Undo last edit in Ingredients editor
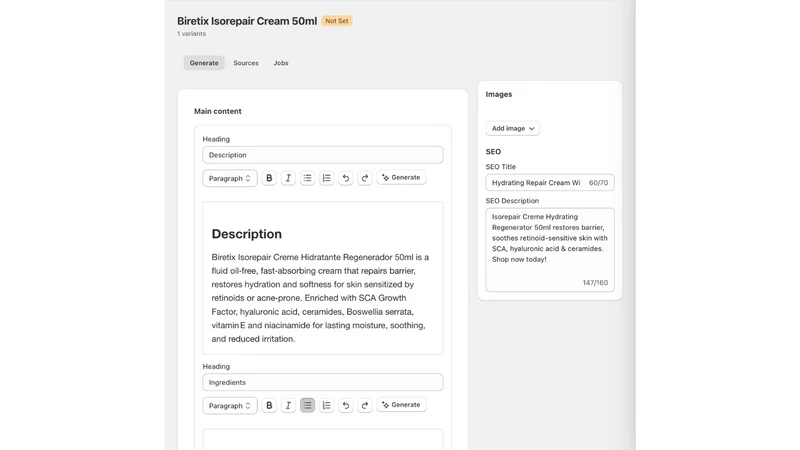800x450 pixels. (x=345, y=406)
